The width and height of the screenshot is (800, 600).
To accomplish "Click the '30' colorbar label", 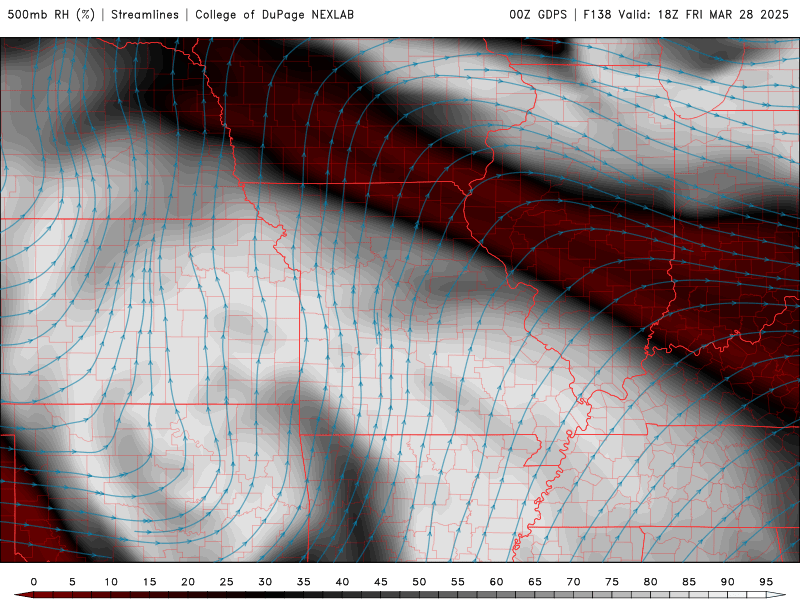I will [265, 582].
